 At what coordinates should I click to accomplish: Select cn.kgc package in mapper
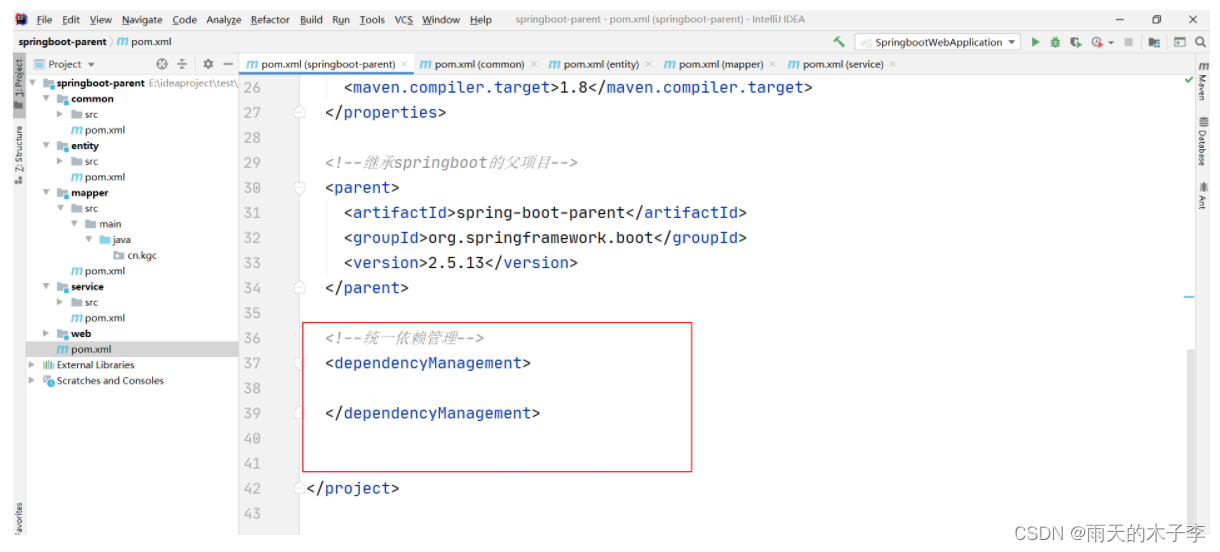point(135,255)
